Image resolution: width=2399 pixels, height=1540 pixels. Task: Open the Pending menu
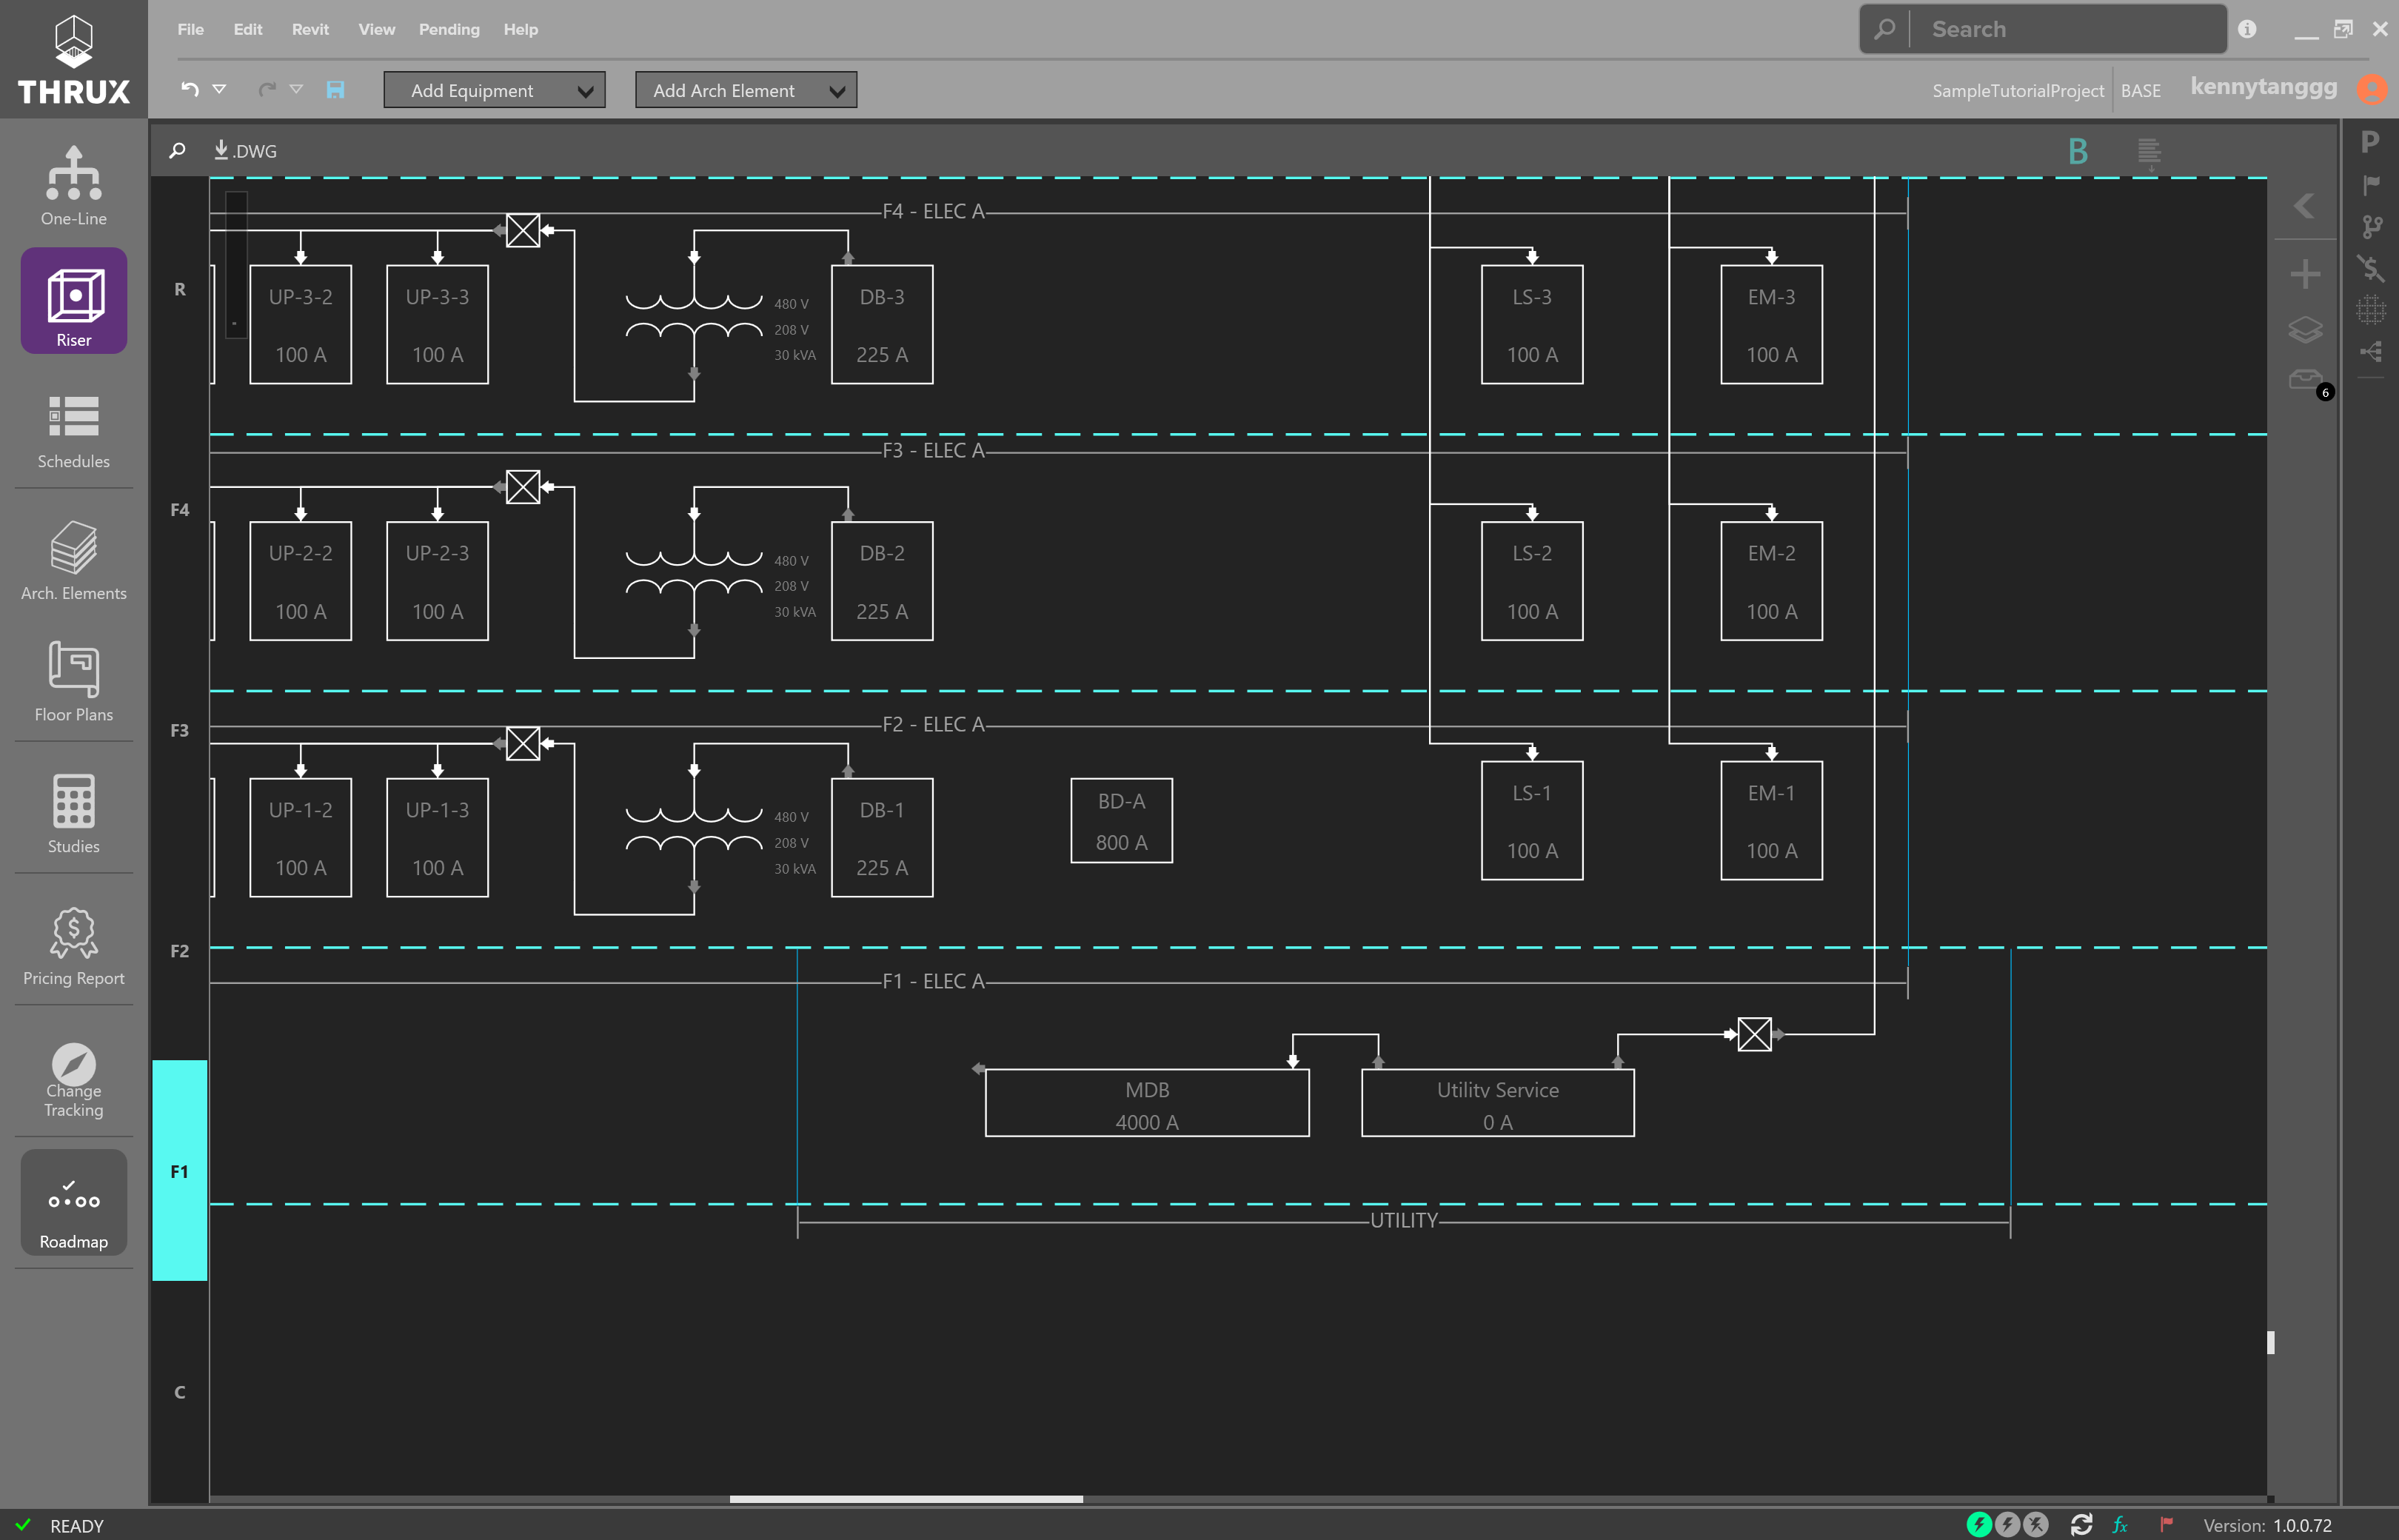pyautogui.click(x=449, y=29)
